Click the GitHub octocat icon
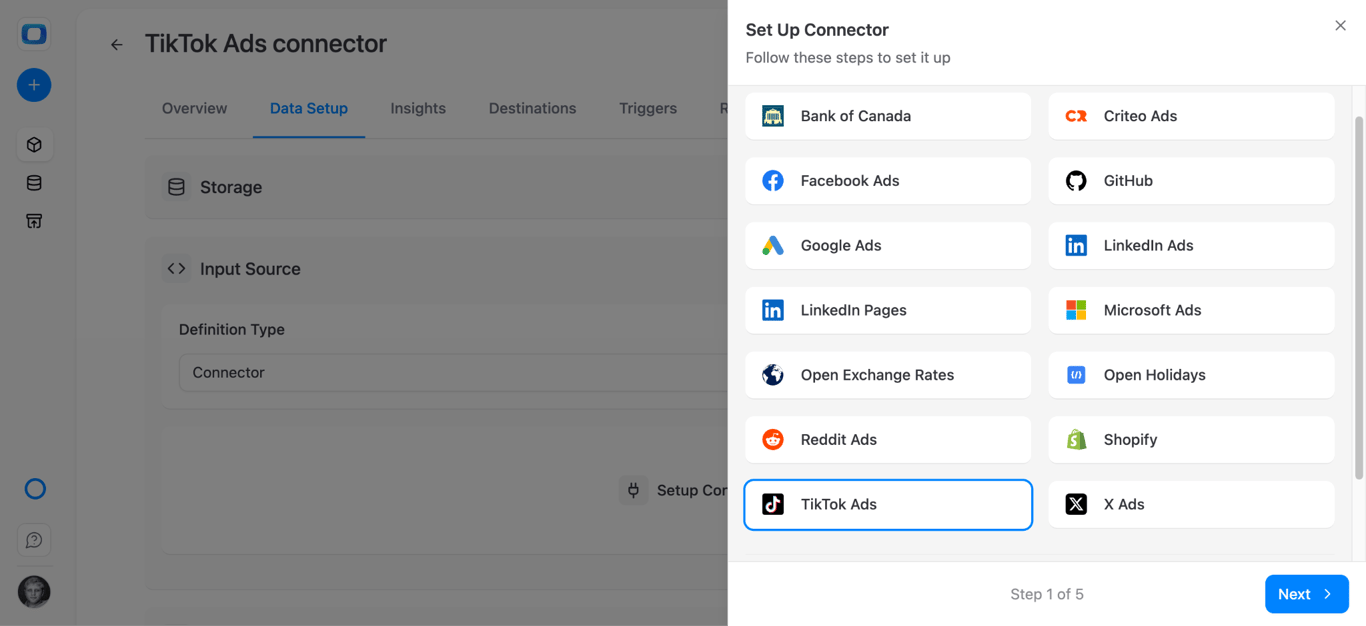The image size is (1366, 626). tap(1076, 181)
